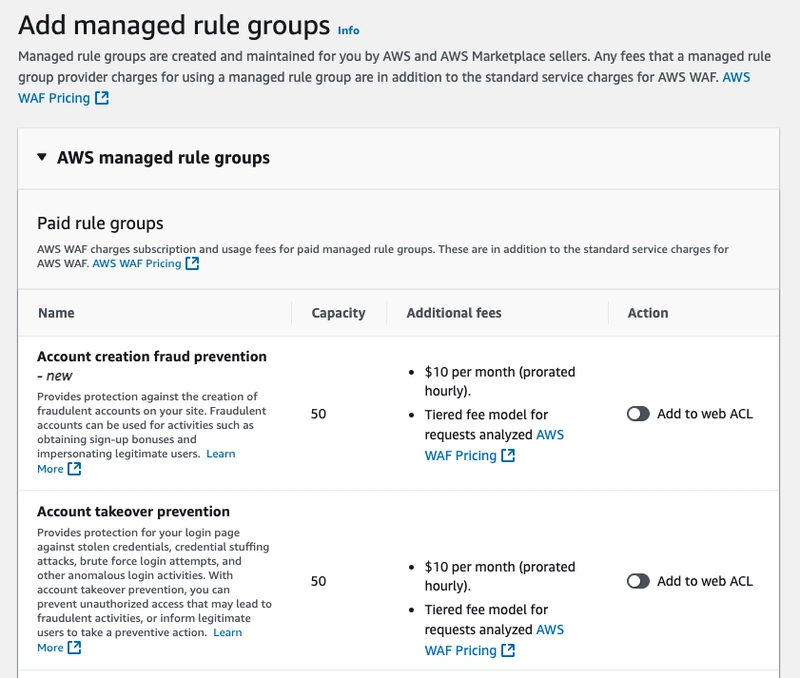Click external link icon for Account takeover Learn More

pos(74,647)
